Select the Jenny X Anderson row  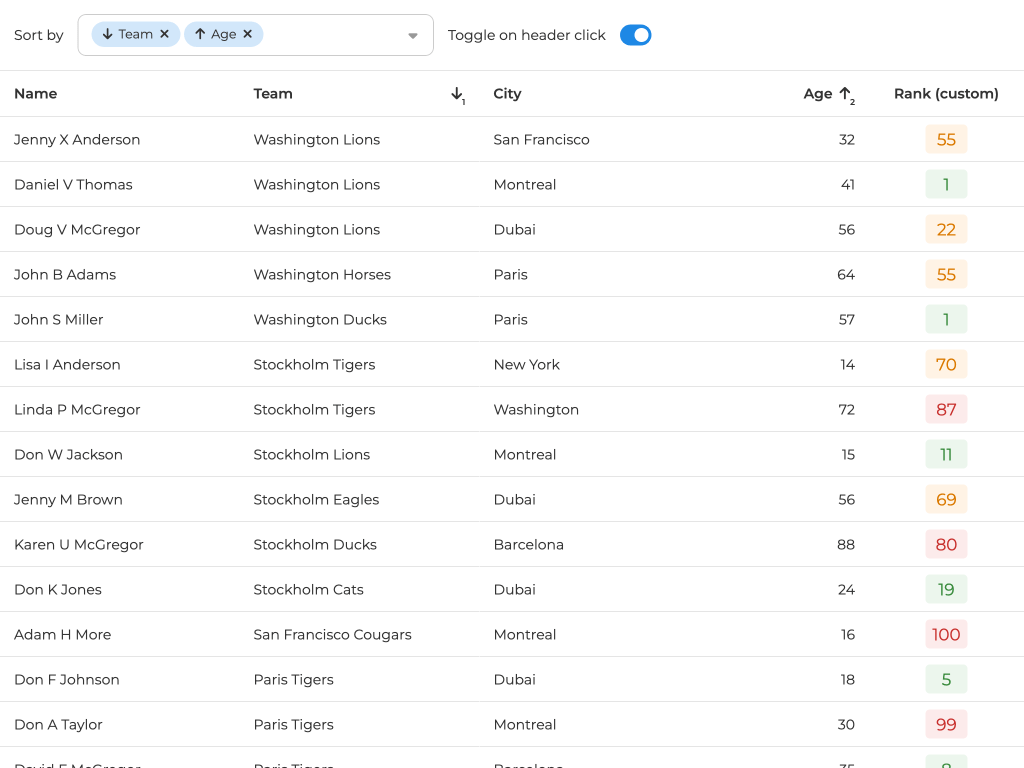(x=77, y=140)
